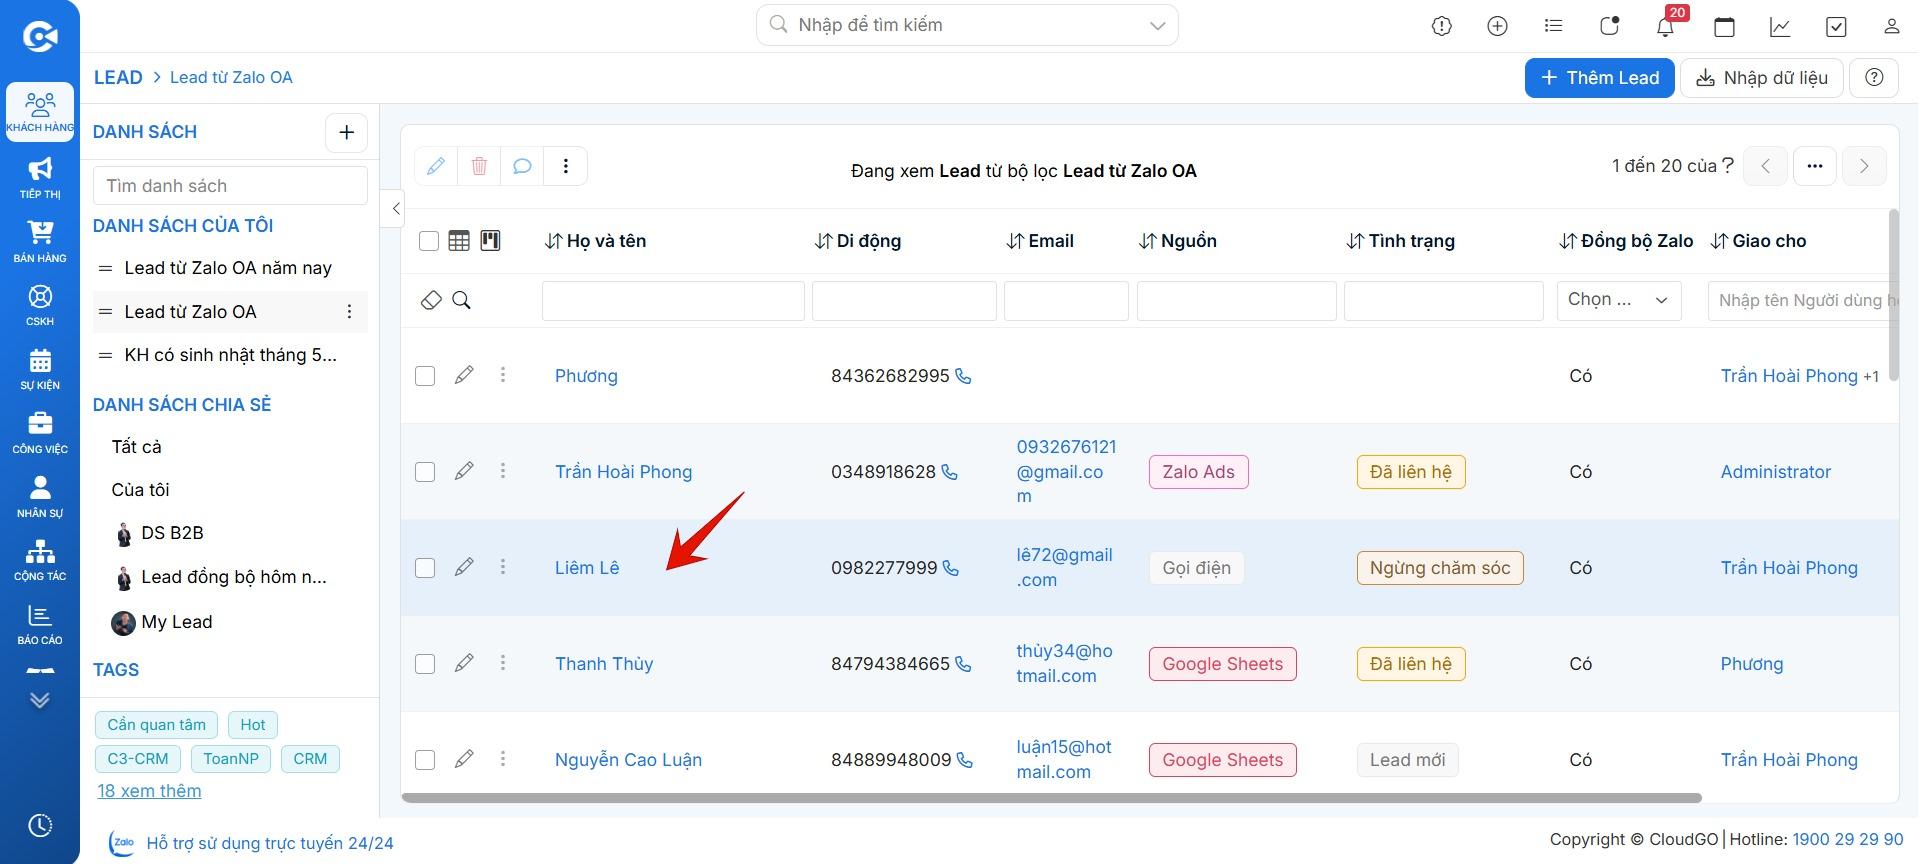The image size is (1919, 864).
Task: Click the rounded square notification icon in top bar
Action: [x=1609, y=26]
